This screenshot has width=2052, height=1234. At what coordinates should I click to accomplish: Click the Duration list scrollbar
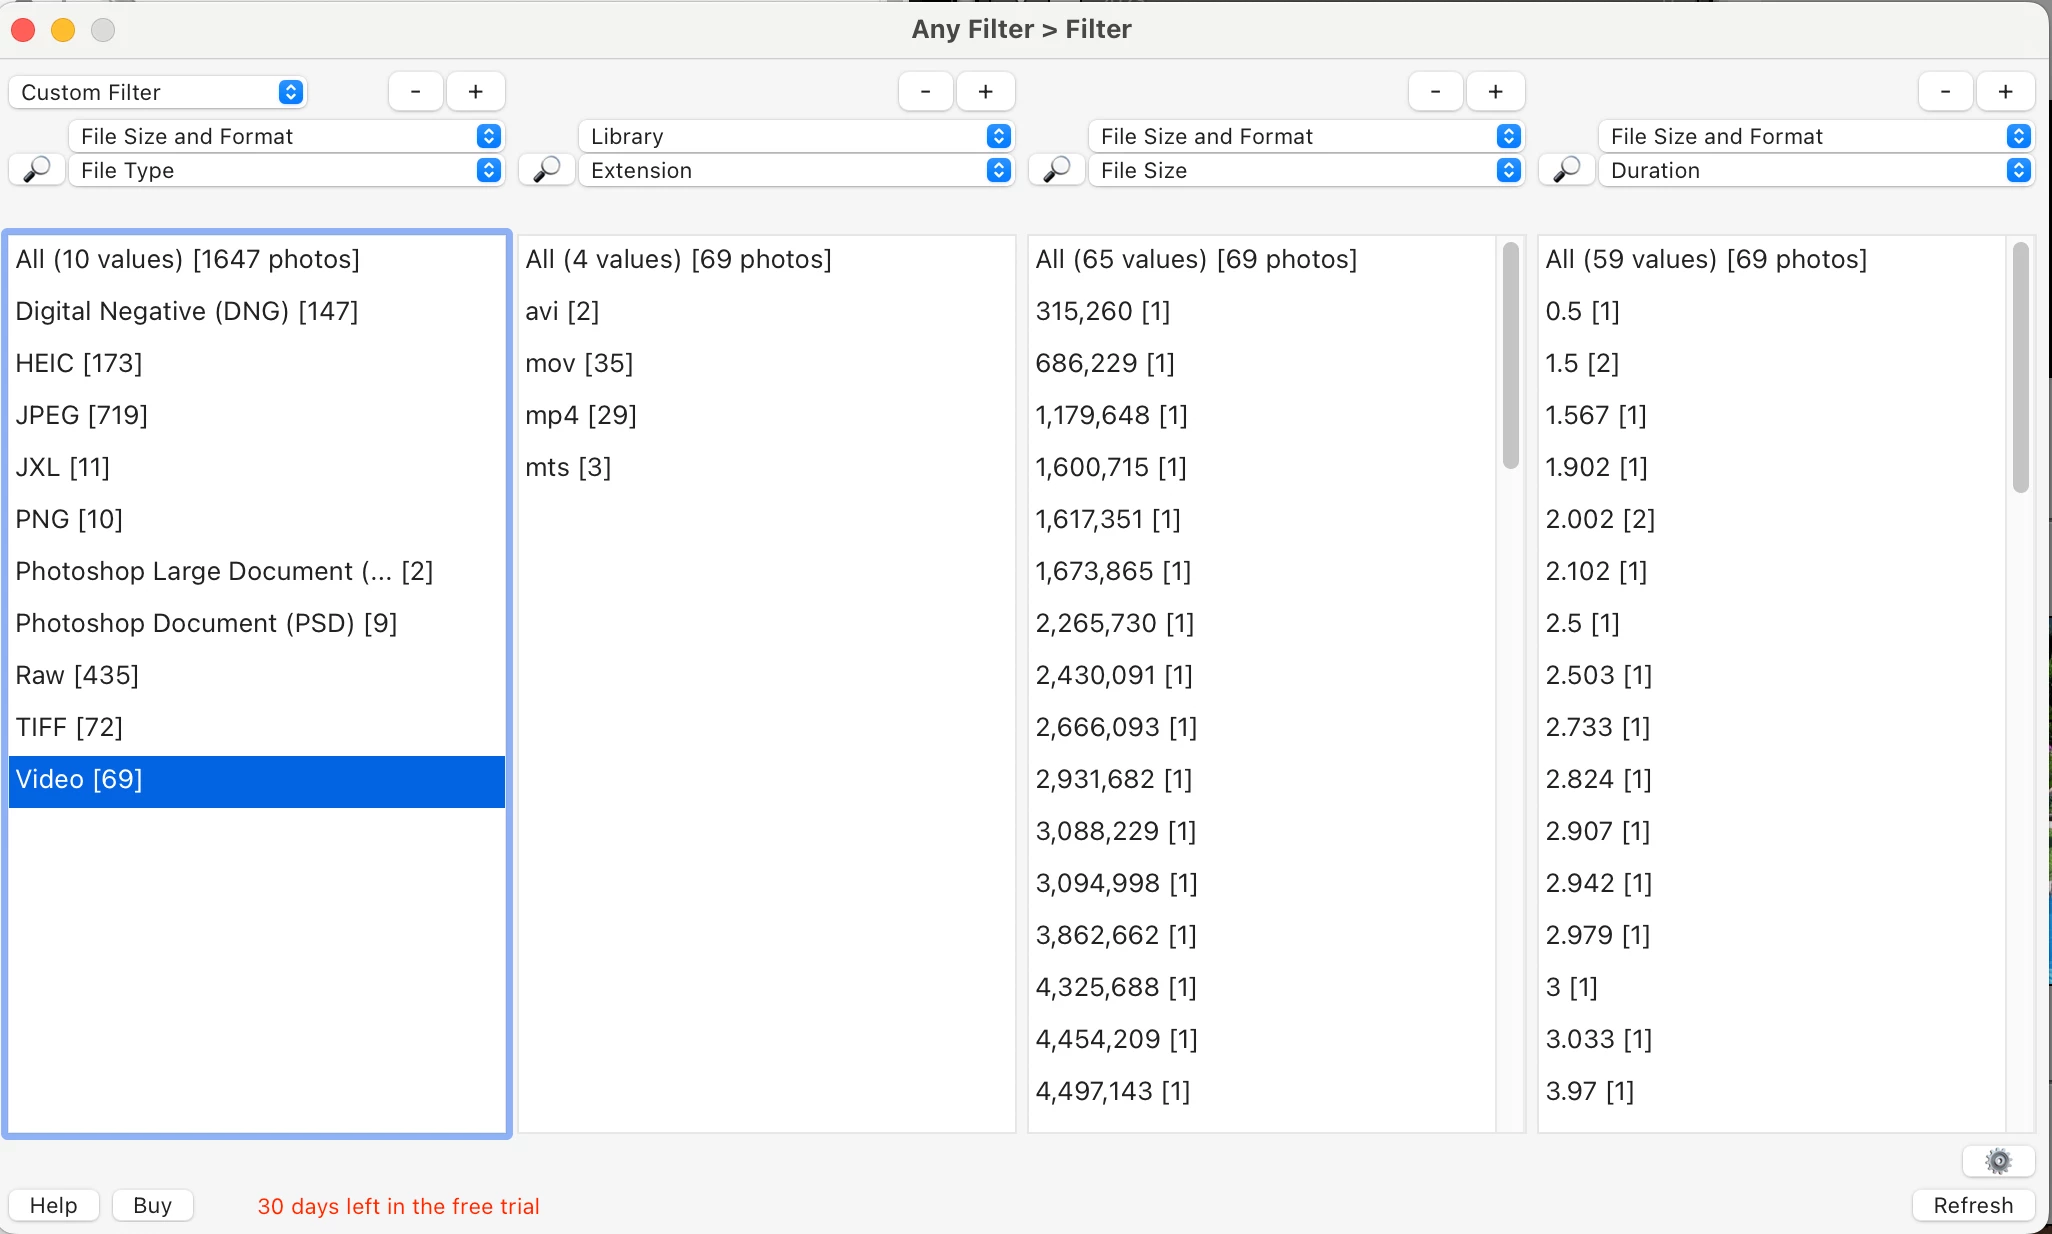pos(2021,368)
